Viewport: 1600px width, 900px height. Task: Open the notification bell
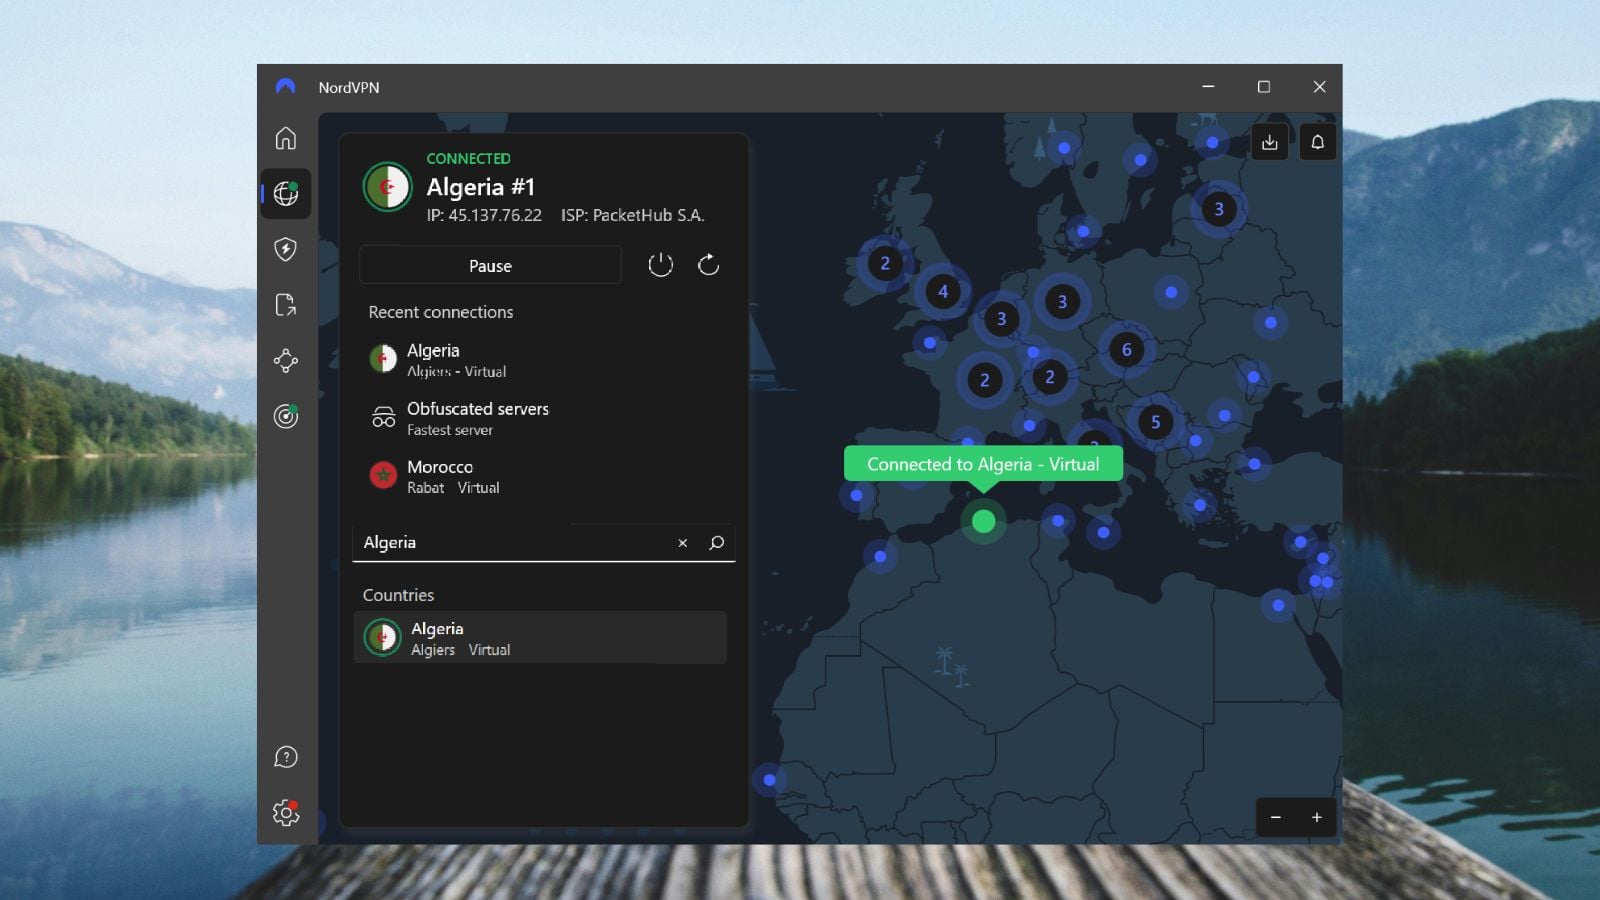1318,142
